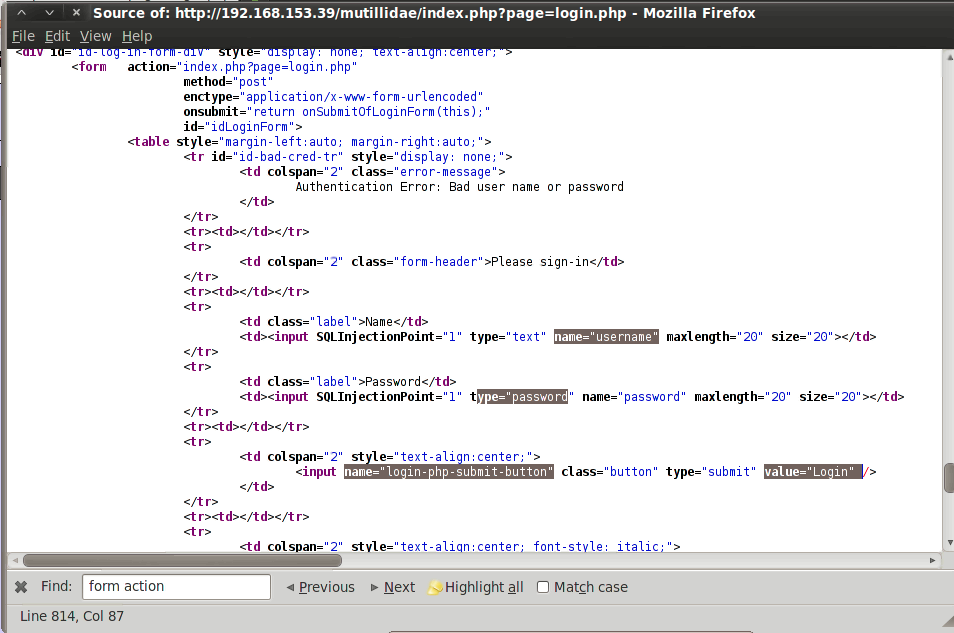The width and height of the screenshot is (954, 633).
Task: Click the scroll left arrow of horizontal scrollbar
Action: coord(13,561)
